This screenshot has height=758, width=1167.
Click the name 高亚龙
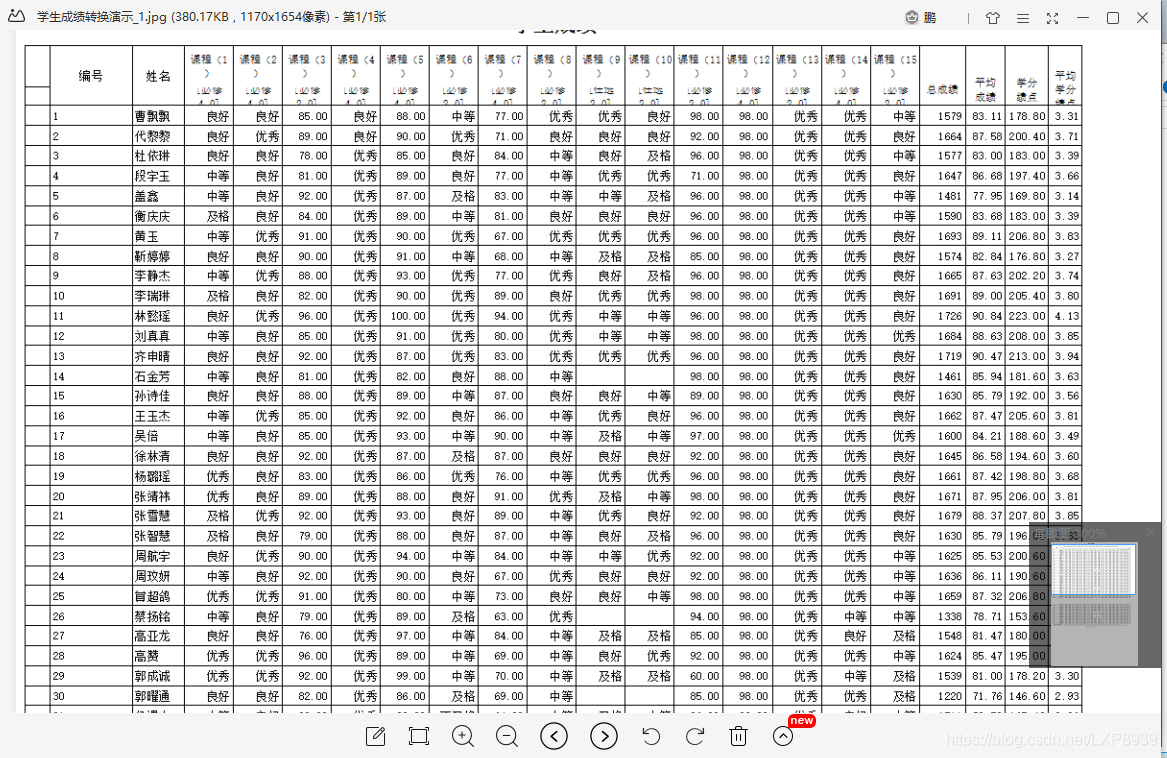[x=153, y=636]
